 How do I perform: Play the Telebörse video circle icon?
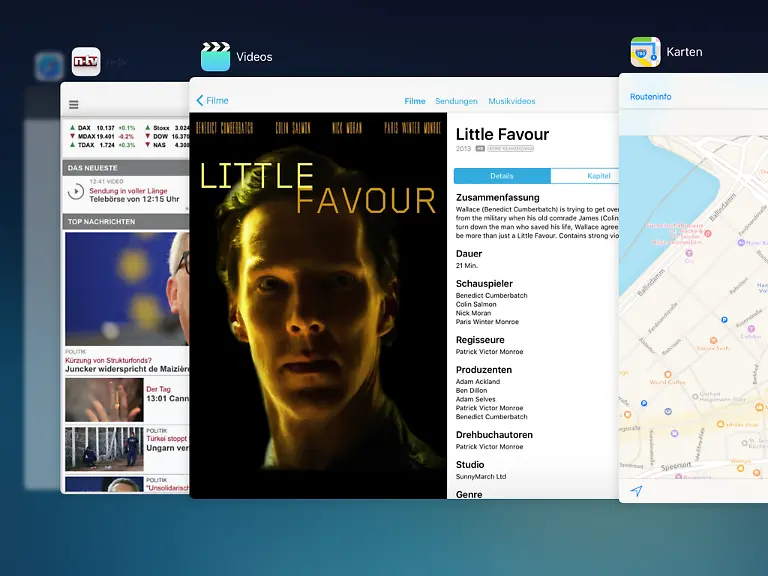coord(76,191)
